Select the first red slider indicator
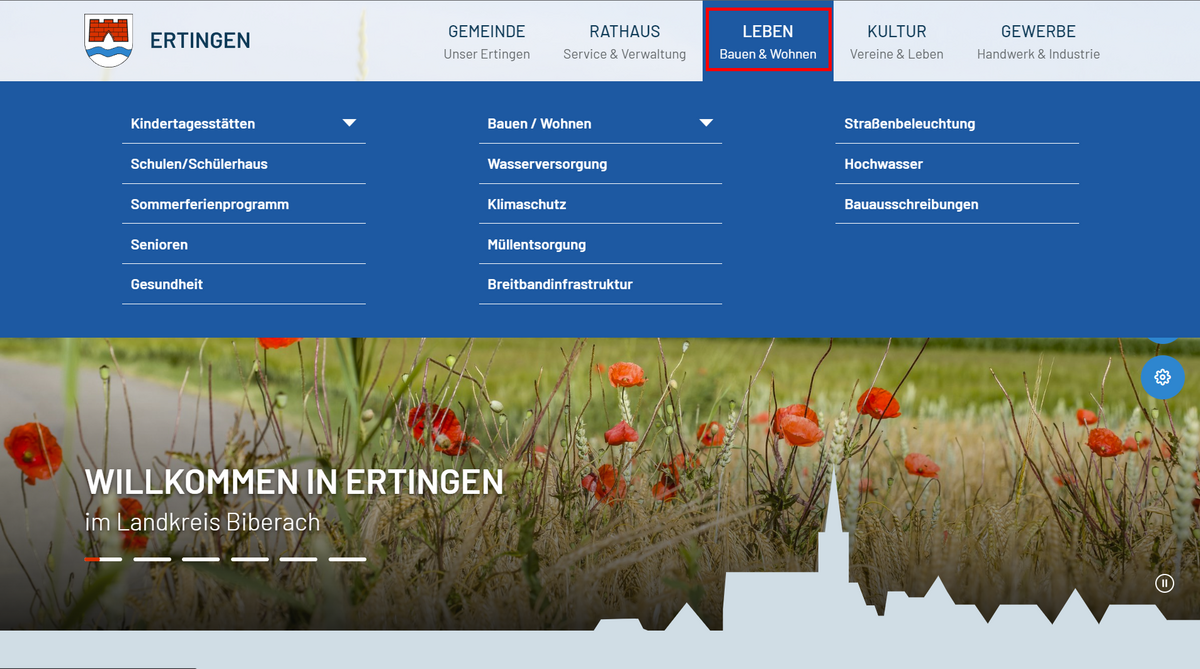1200x669 pixels. [x=103, y=559]
